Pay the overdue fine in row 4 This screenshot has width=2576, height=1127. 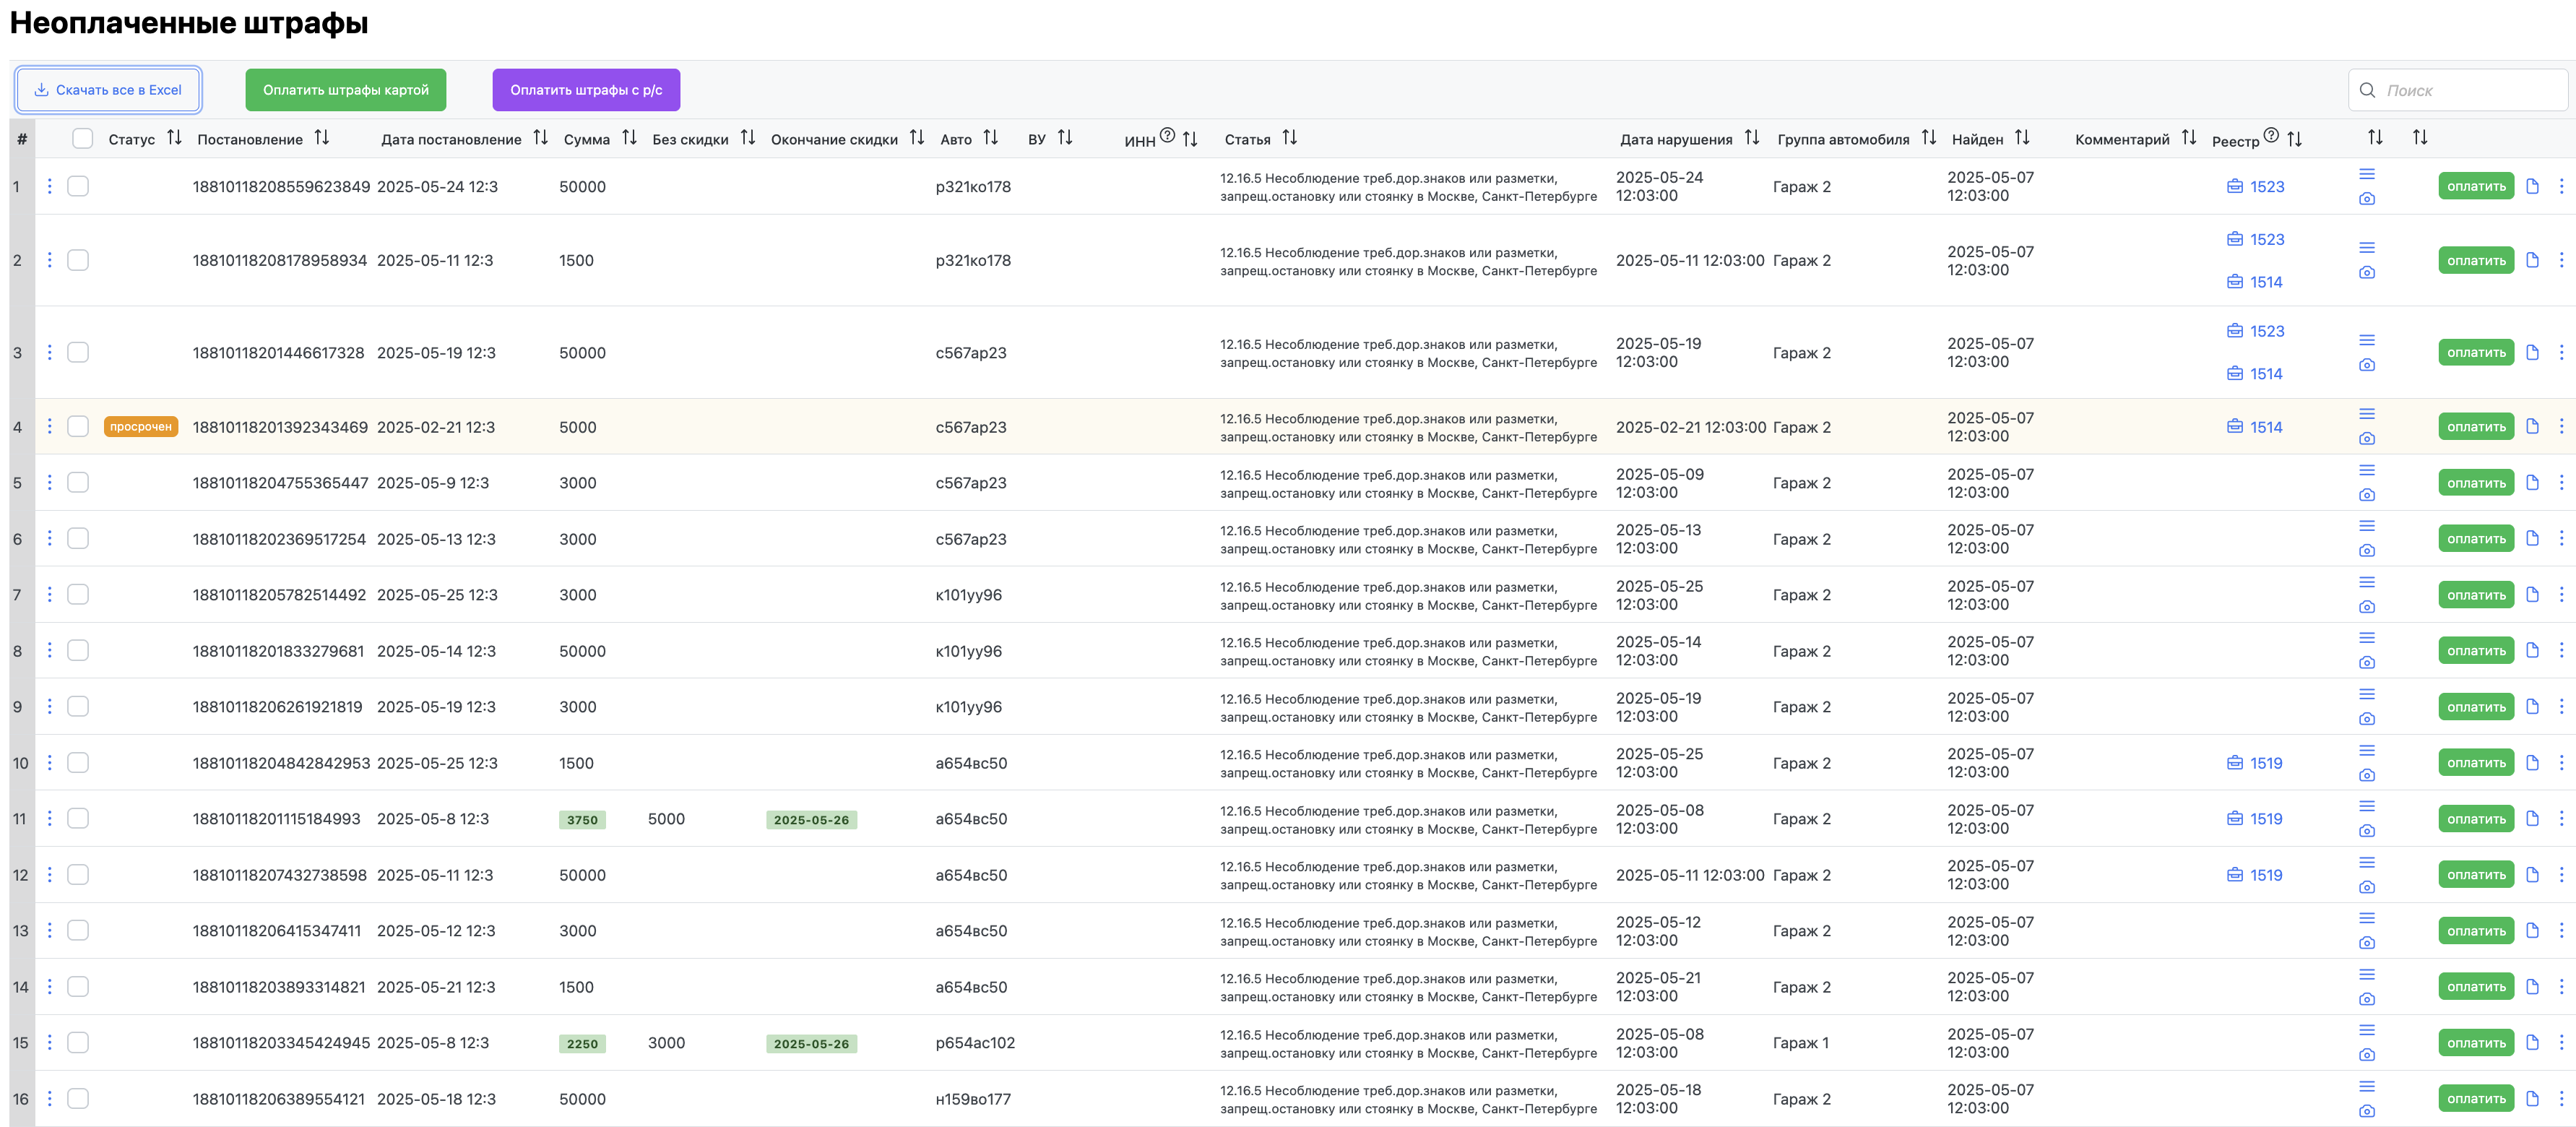click(2476, 427)
